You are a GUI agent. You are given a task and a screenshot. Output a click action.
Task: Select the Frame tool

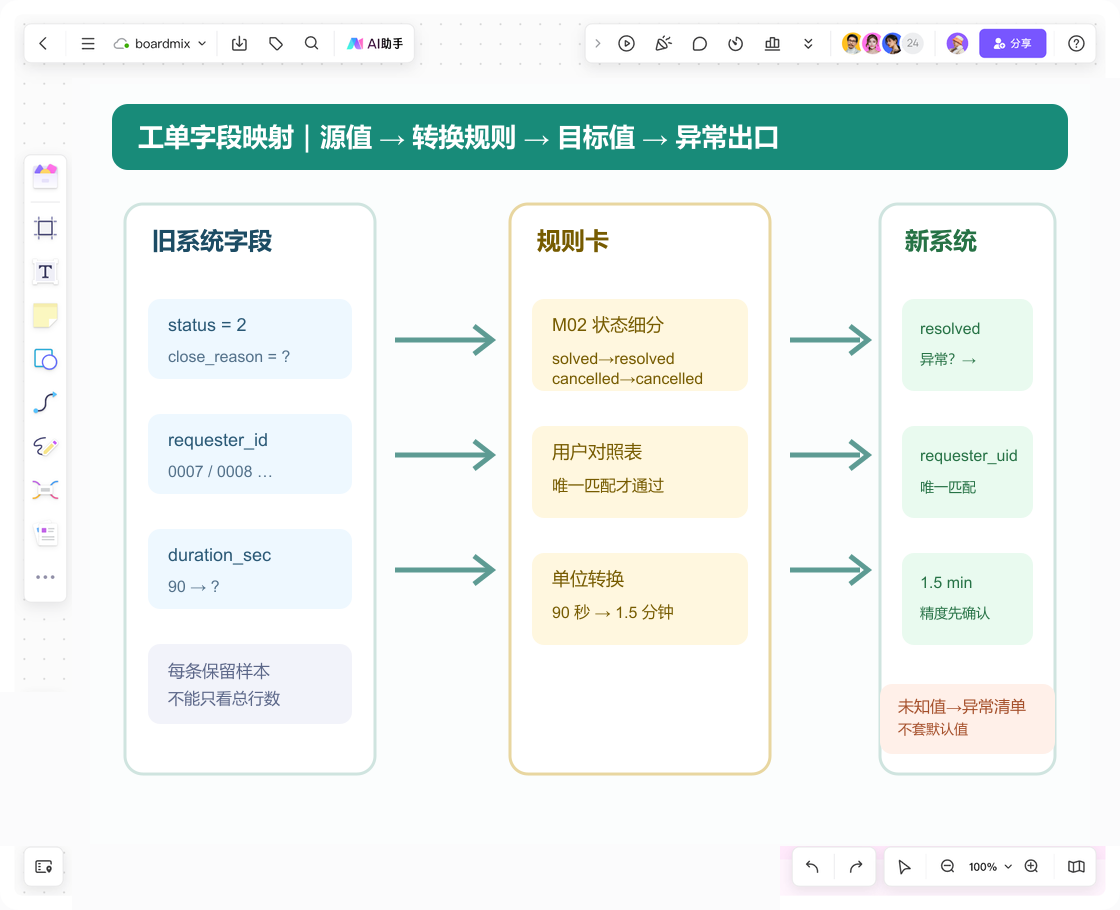click(x=45, y=228)
